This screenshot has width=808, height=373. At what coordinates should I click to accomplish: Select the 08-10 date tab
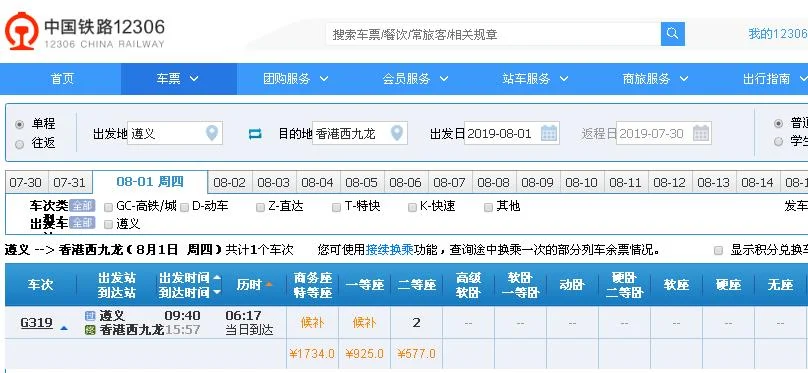coord(582,182)
